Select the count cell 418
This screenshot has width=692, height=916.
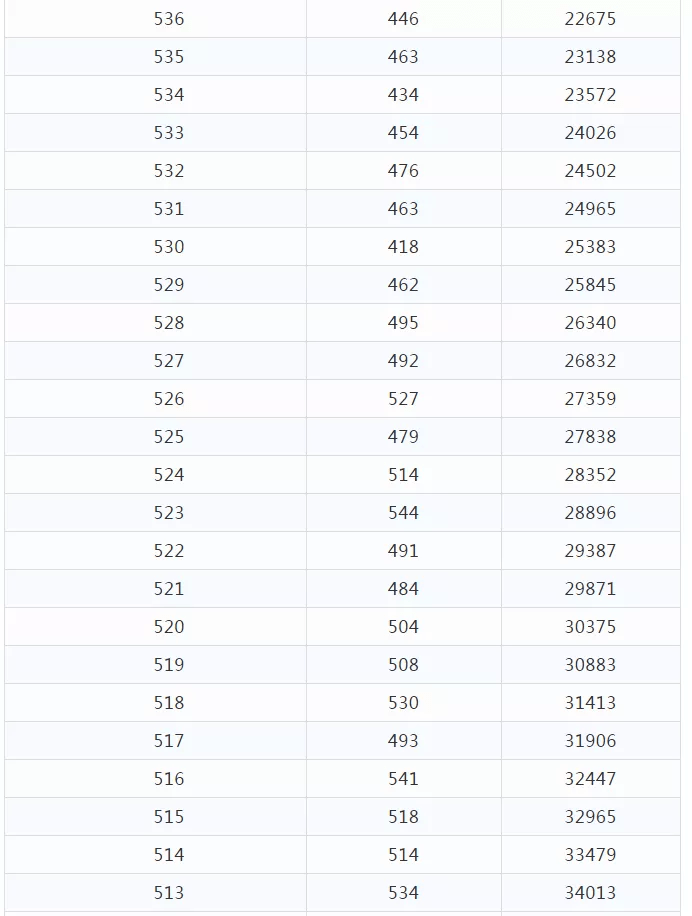coord(403,247)
